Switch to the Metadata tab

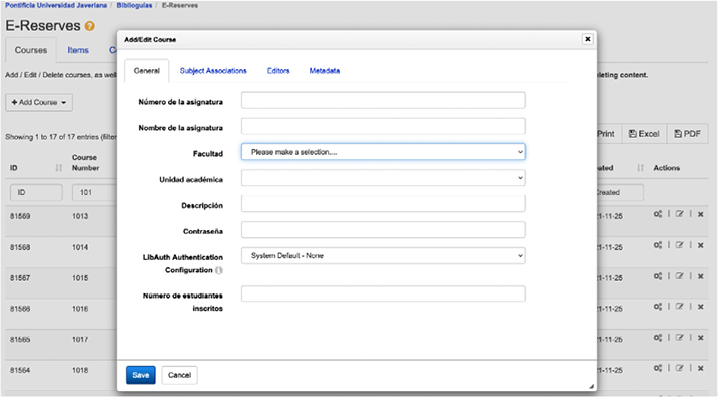point(325,71)
